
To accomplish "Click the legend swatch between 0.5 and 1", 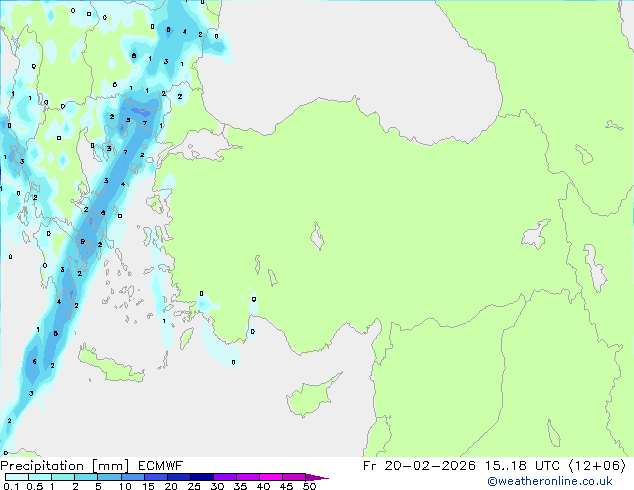I will [x=40, y=477].
